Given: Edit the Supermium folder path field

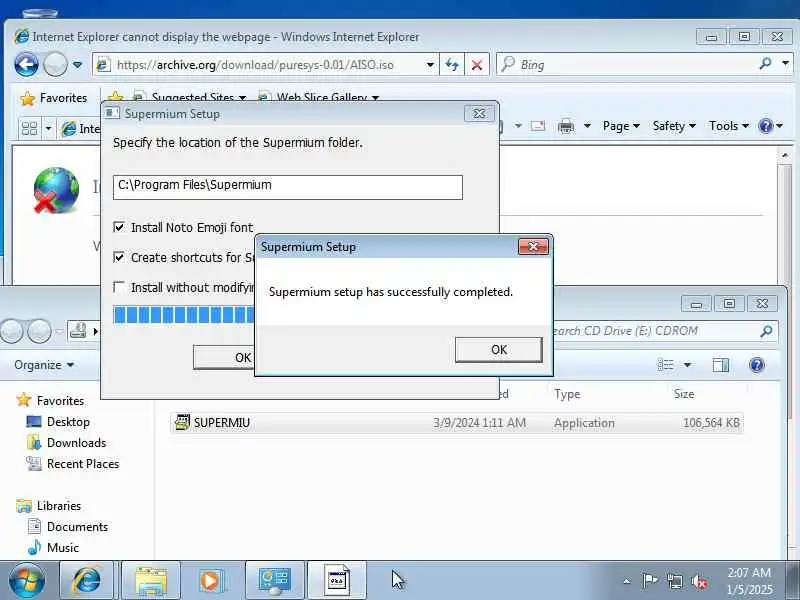Looking at the screenshot, I should point(288,187).
